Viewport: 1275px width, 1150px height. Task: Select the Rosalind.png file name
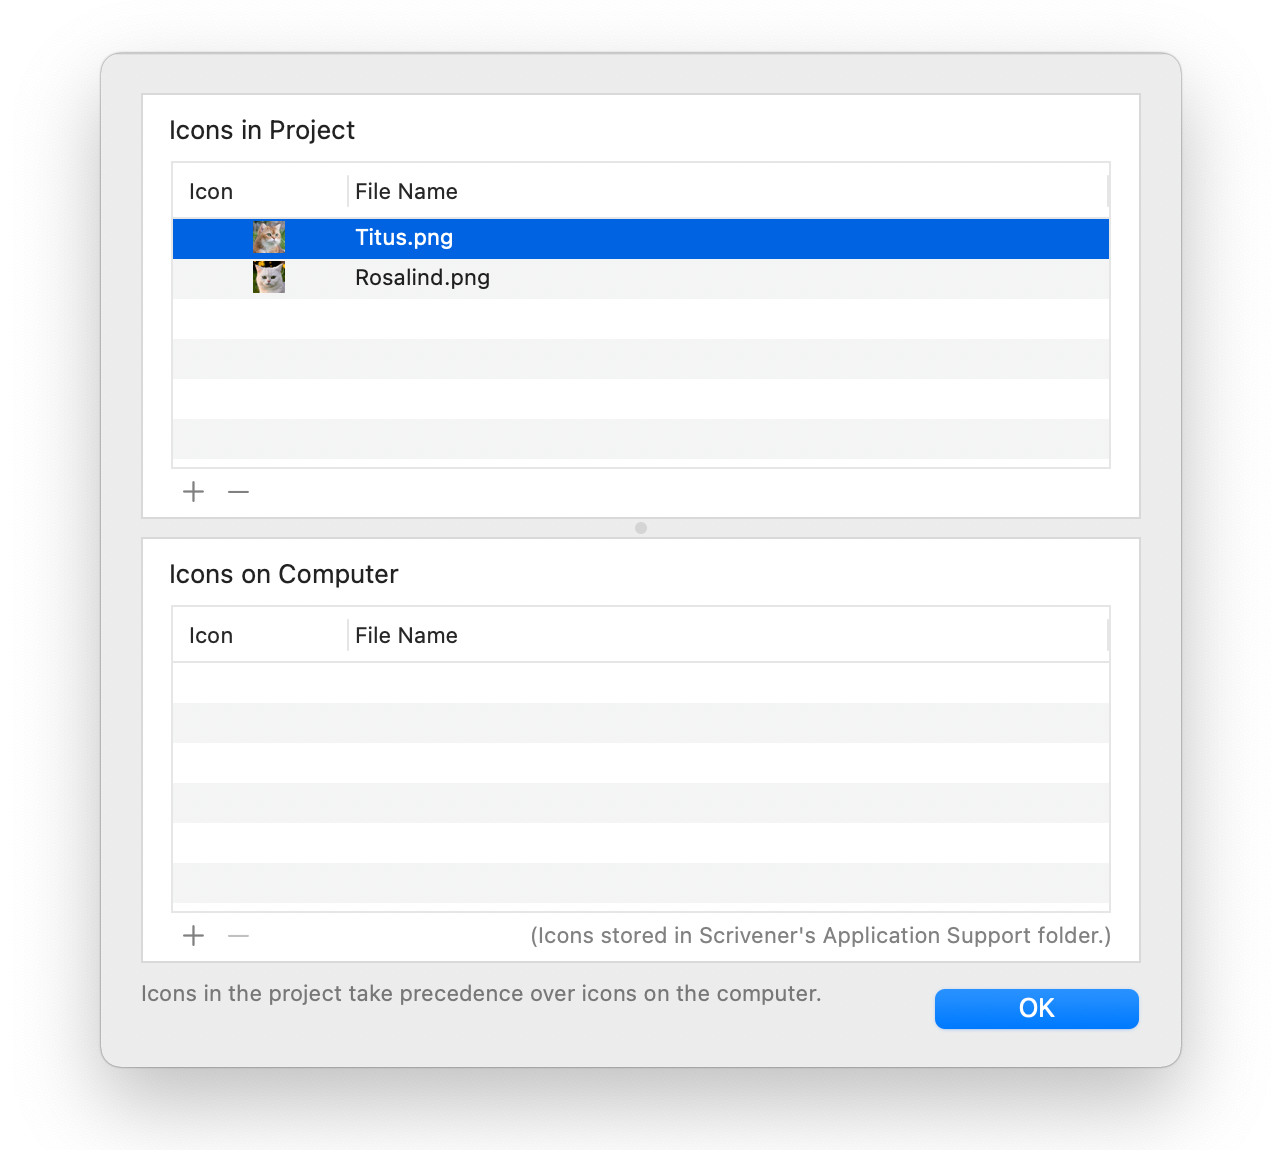click(x=422, y=278)
